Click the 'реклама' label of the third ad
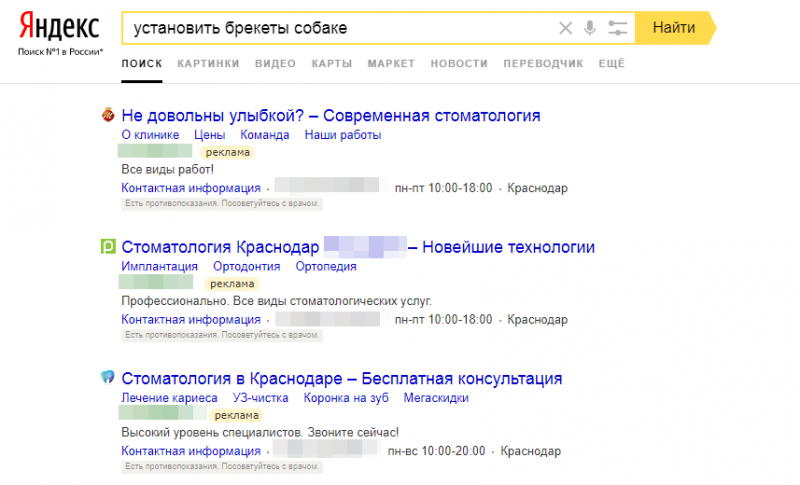Screen dimensions: 800x485 236,416
